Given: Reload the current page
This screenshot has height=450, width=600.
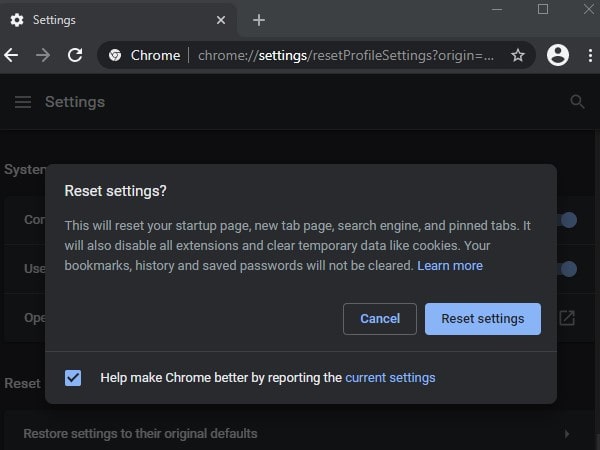Looking at the screenshot, I should tap(75, 55).
